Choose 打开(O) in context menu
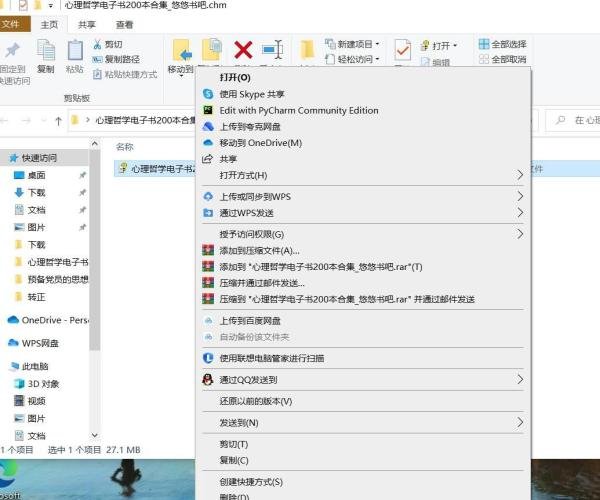This screenshot has width=600, height=500. (362, 78)
